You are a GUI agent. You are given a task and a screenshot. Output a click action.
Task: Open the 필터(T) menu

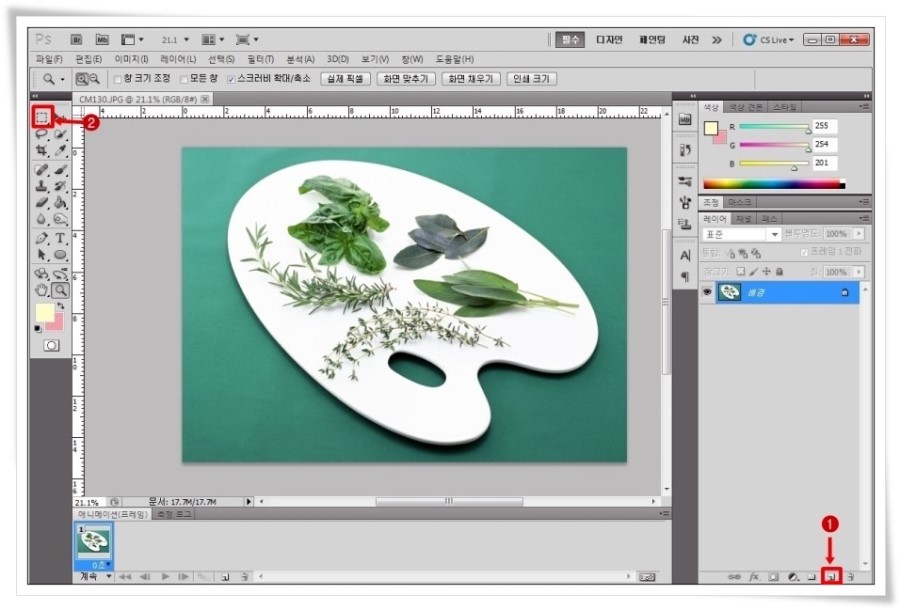(x=261, y=59)
